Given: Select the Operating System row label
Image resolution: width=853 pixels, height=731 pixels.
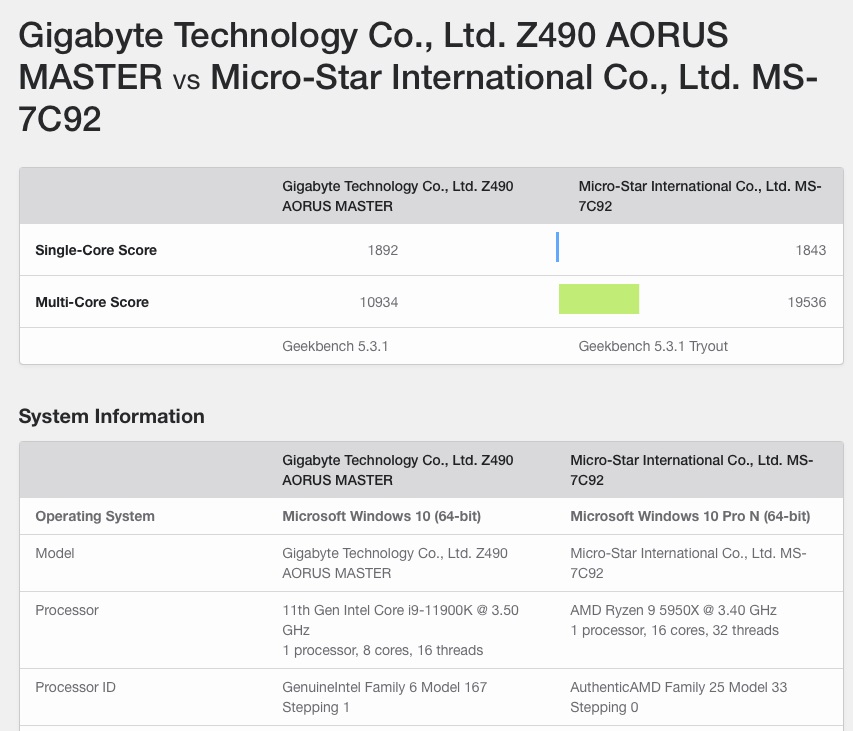Looking at the screenshot, I should point(95,516).
